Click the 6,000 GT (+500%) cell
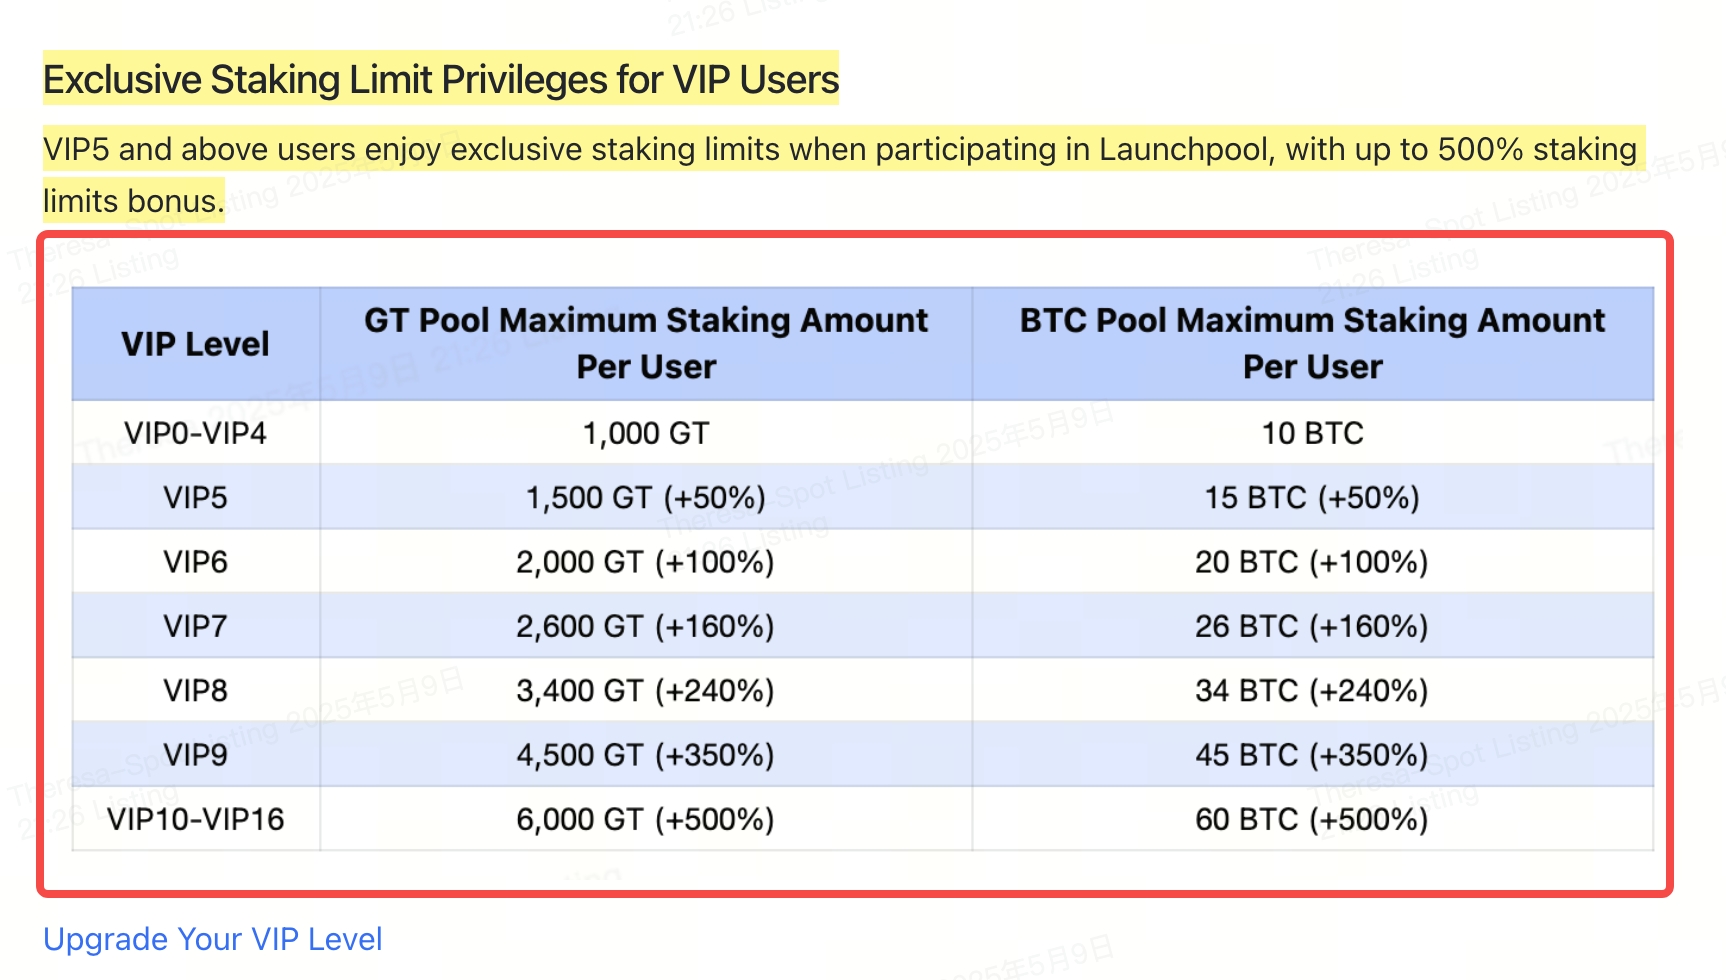 (646, 819)
